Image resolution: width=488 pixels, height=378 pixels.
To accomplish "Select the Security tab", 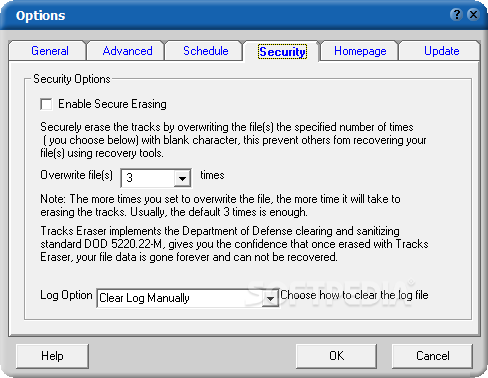I will (x=282, y=52).
